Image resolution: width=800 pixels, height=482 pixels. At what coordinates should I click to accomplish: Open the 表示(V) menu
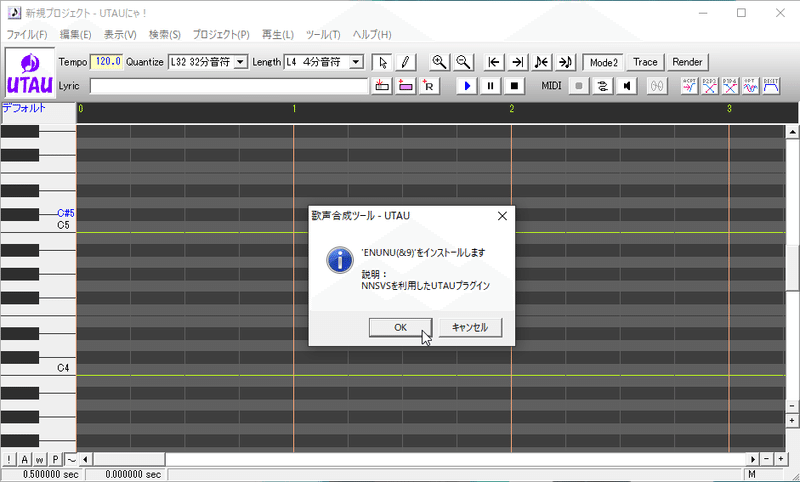point(120,35)
